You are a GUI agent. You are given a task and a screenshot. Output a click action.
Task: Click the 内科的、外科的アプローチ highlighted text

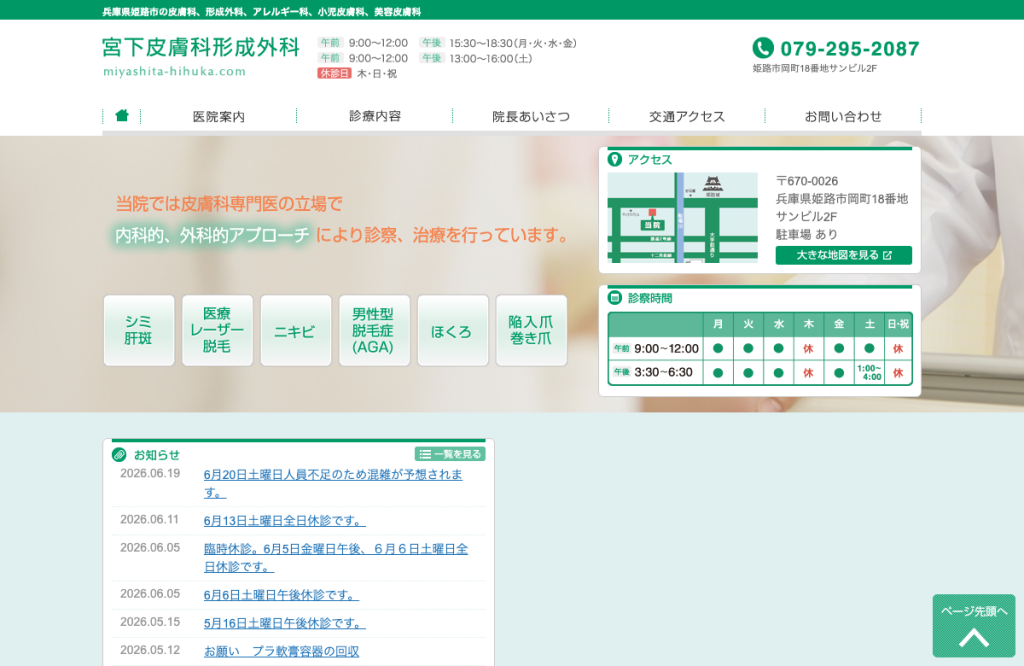[x=212, y=235]
